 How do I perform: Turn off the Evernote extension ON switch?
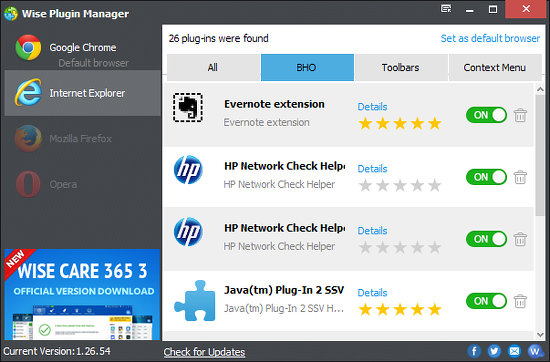(x=486, y=115)
